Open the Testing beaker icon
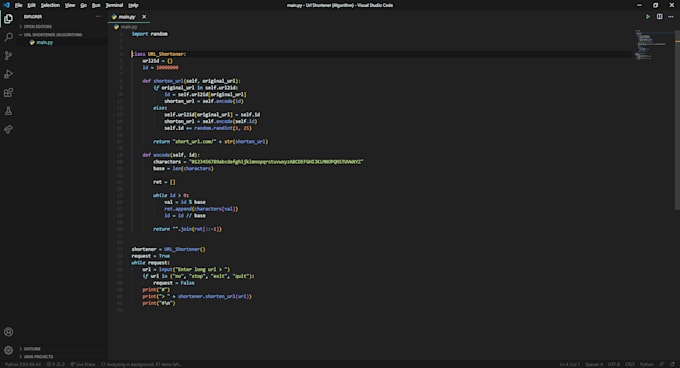Image resolution: width=680 pixels, height=368 pixels. tap(8, 111)
